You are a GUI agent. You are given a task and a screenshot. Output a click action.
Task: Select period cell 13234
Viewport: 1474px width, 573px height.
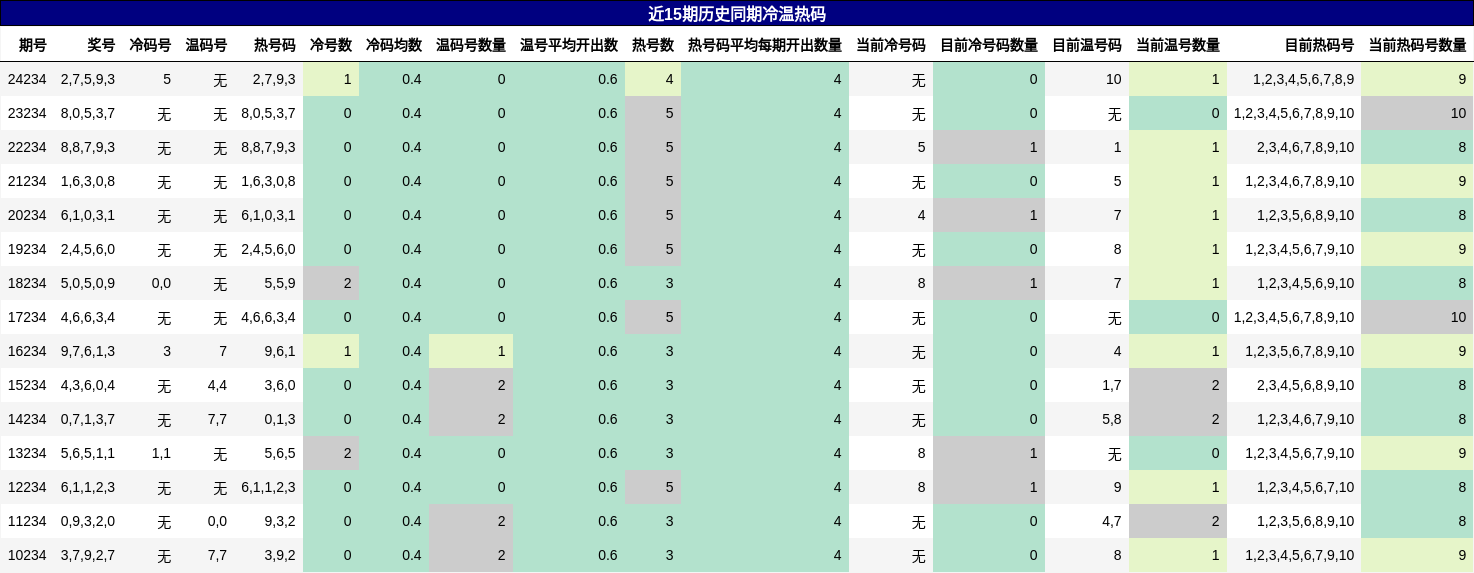(27, 453)
